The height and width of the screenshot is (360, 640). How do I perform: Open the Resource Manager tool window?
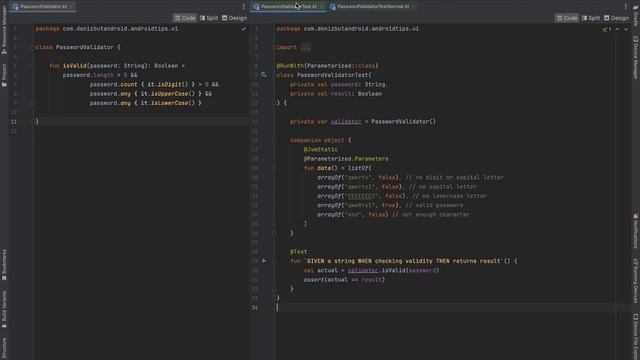4,31
